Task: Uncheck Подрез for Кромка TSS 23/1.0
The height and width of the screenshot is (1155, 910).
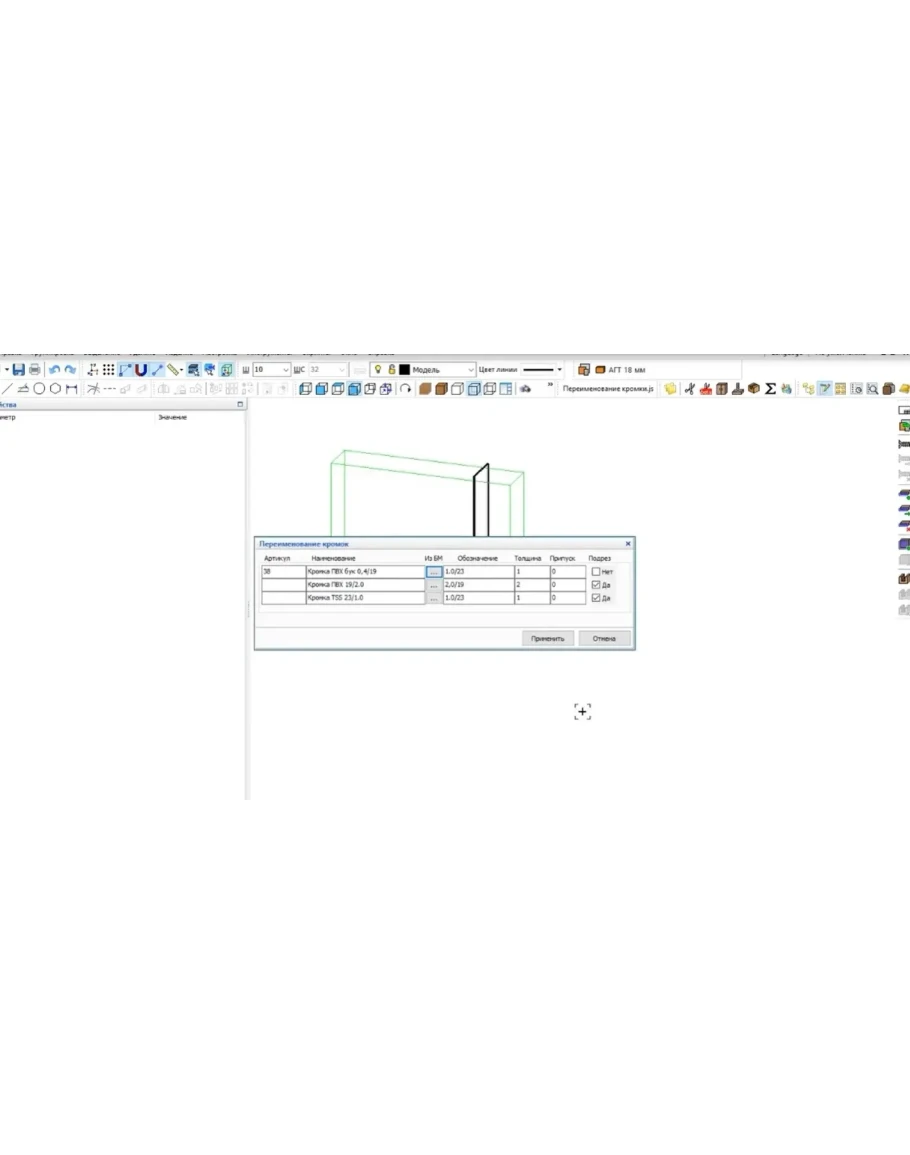Action: pos(596,598)
